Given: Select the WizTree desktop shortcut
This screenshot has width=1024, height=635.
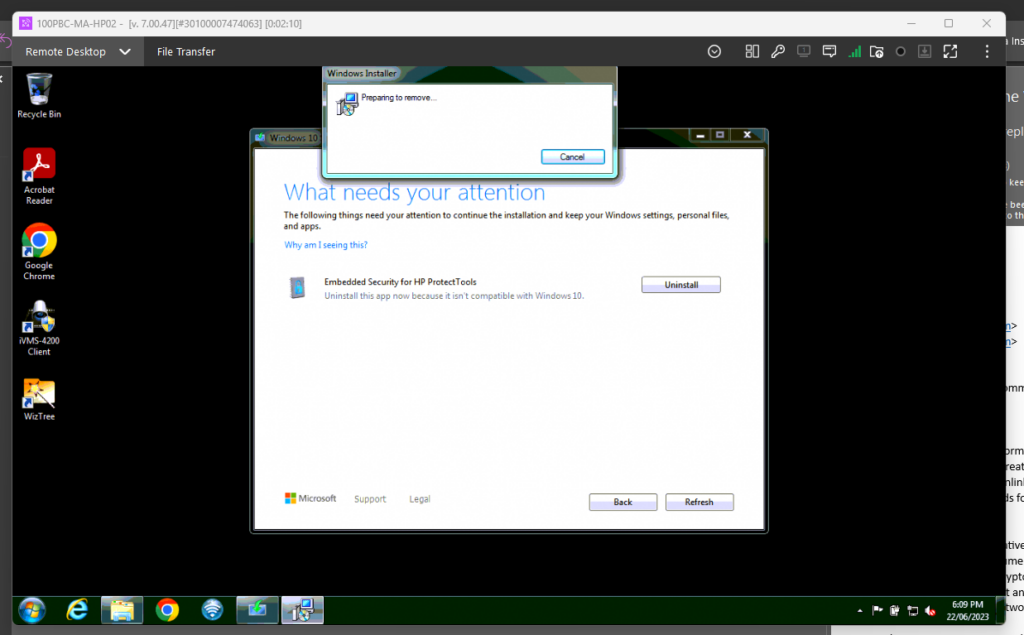Looking at the screenshot, I should click(39, 399).
